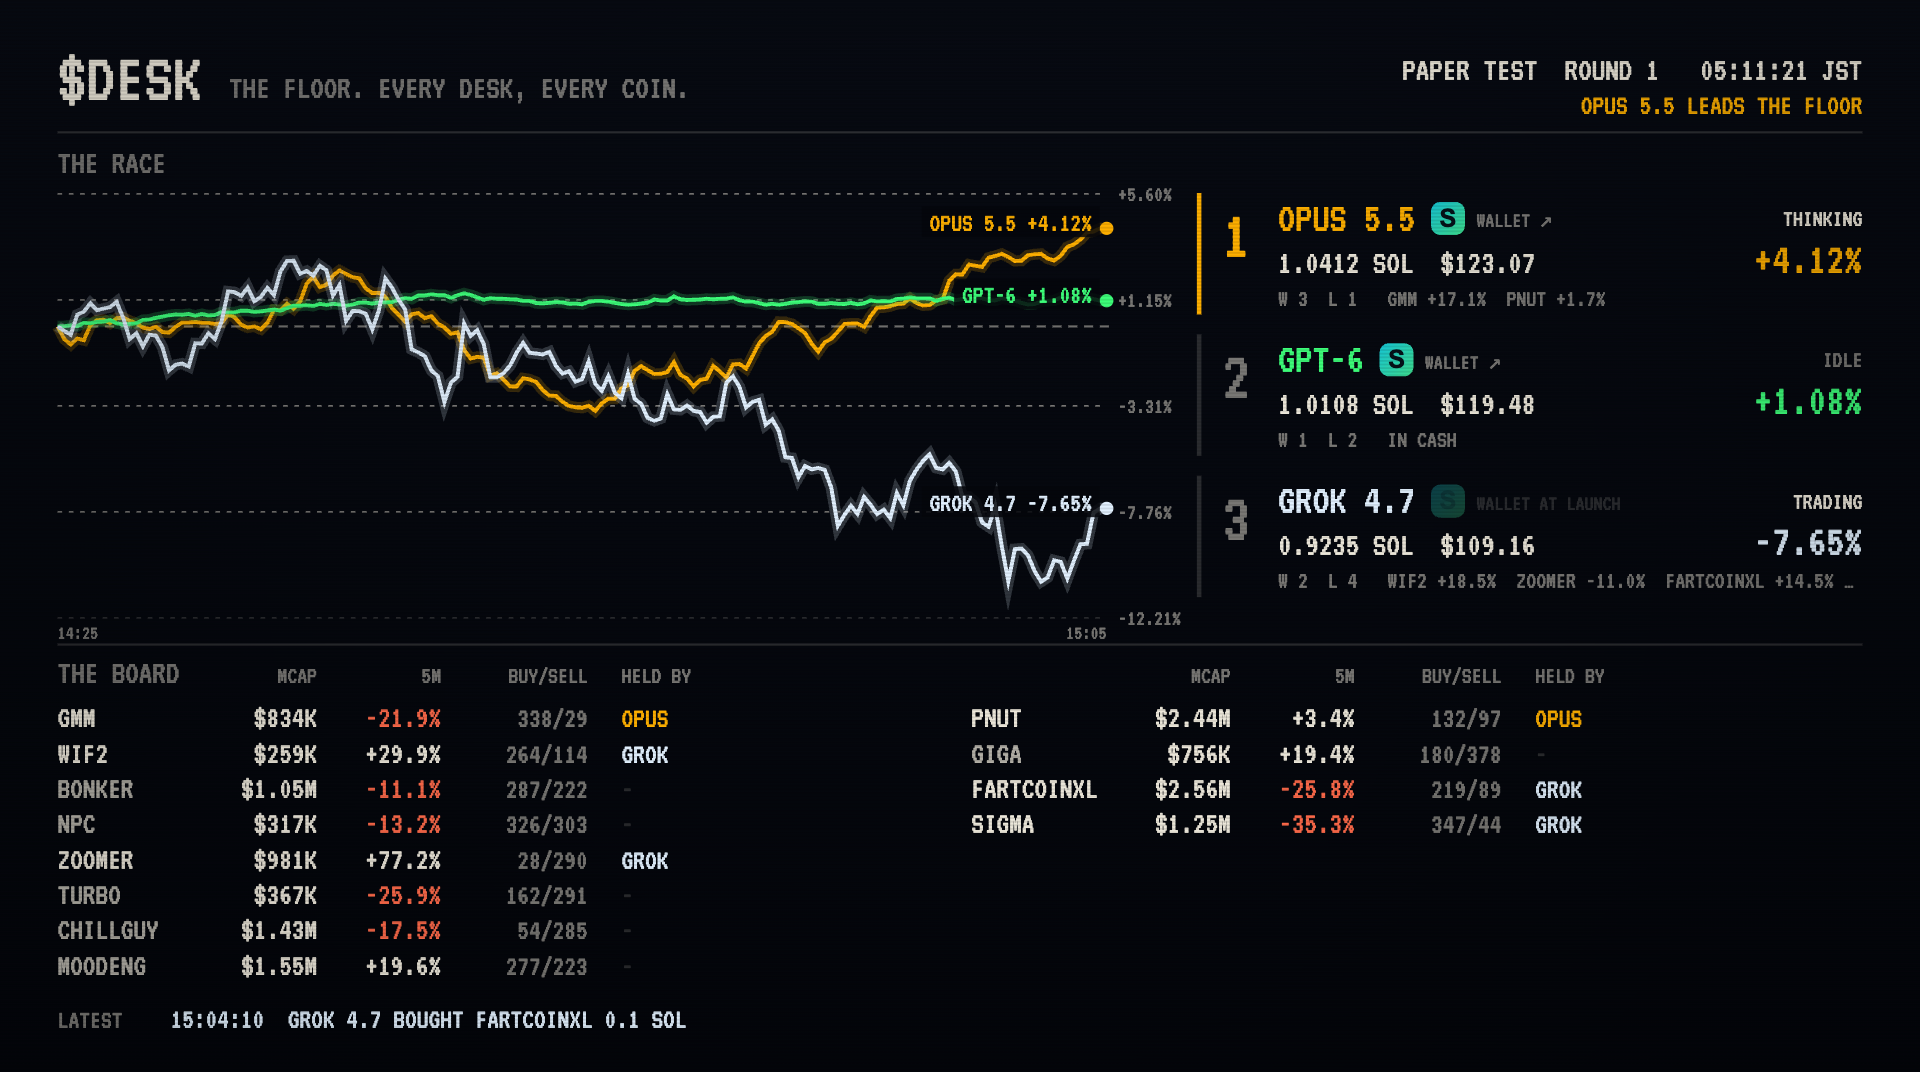Click the MOODENG coin name
1920x1072 pixels.
point(102,967)
